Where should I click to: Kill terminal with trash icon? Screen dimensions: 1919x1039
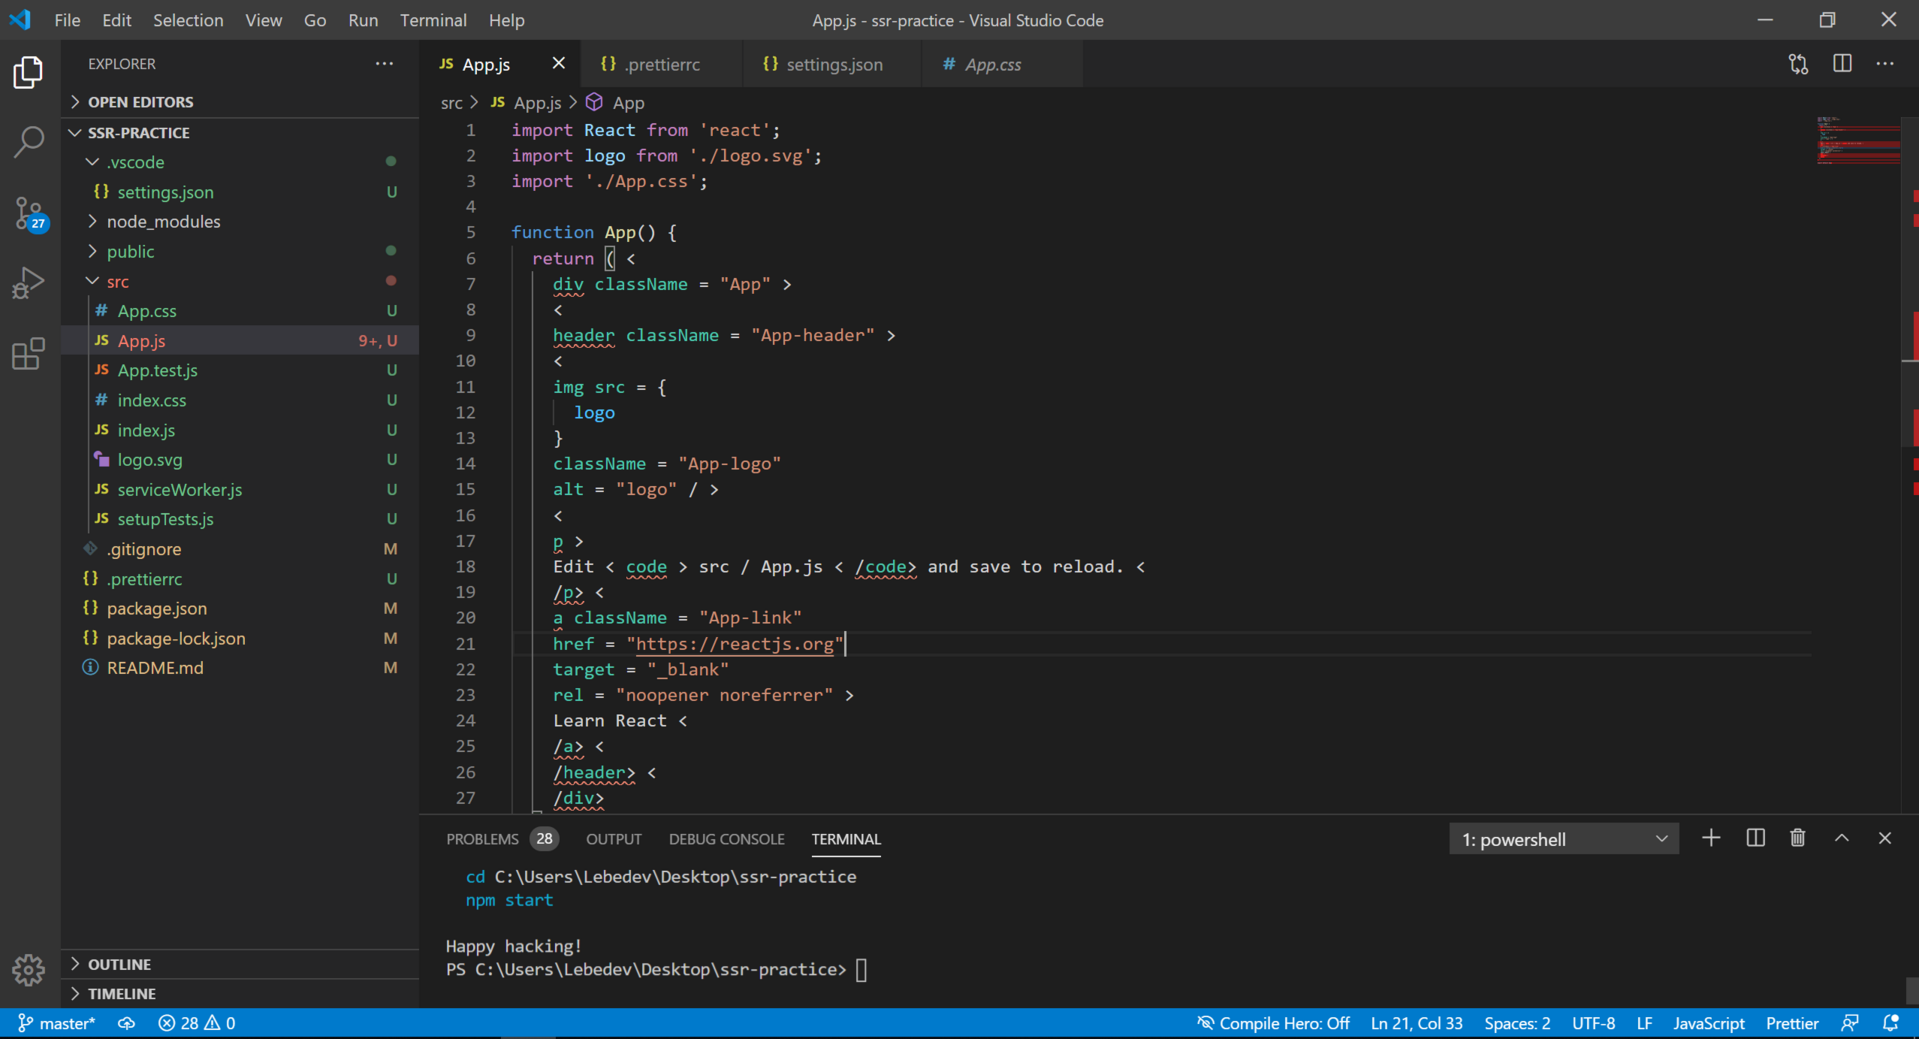click(1798, 838)
